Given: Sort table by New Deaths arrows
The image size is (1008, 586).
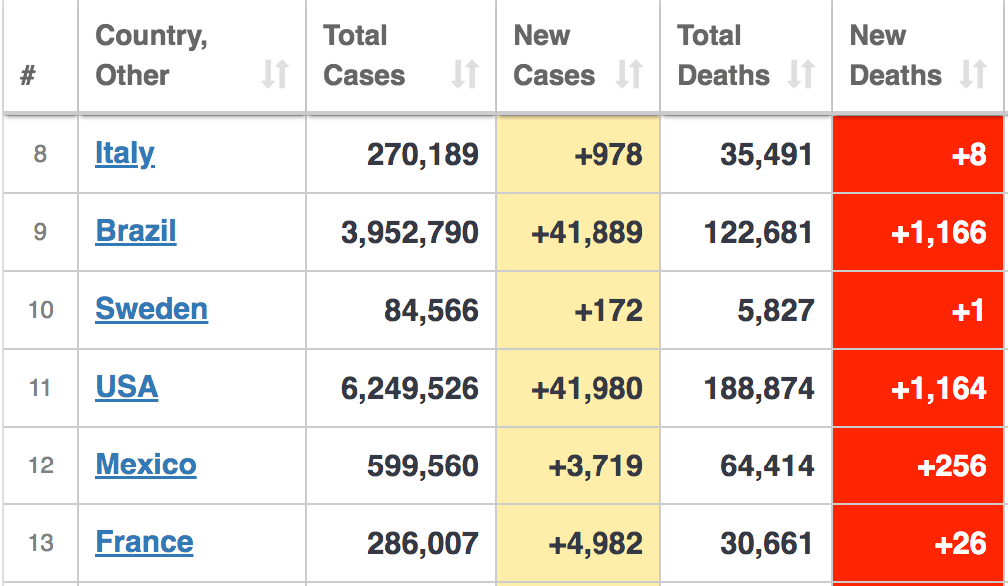Looking at the screenshot, I should click(x=973, y=74).
